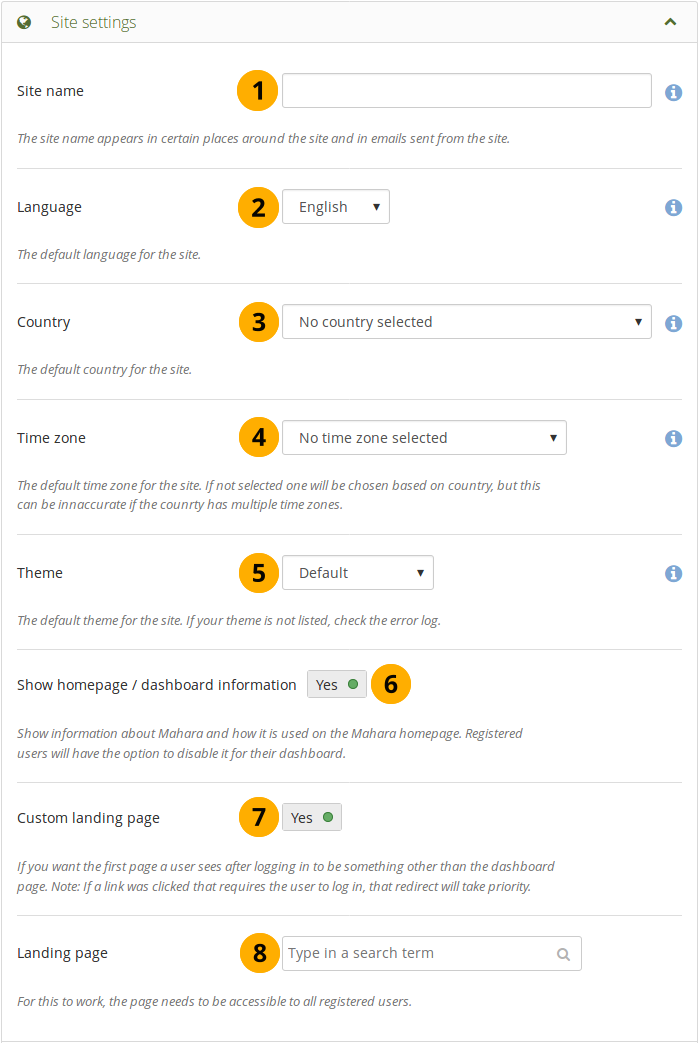Click into the Site name text field

466,91
